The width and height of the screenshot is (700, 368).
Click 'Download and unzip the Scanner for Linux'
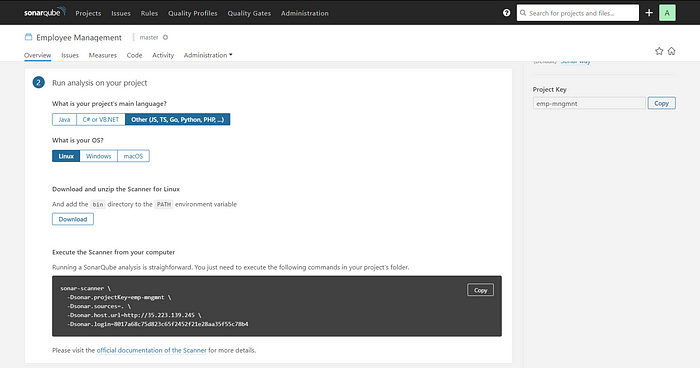(x=116, y=189)
